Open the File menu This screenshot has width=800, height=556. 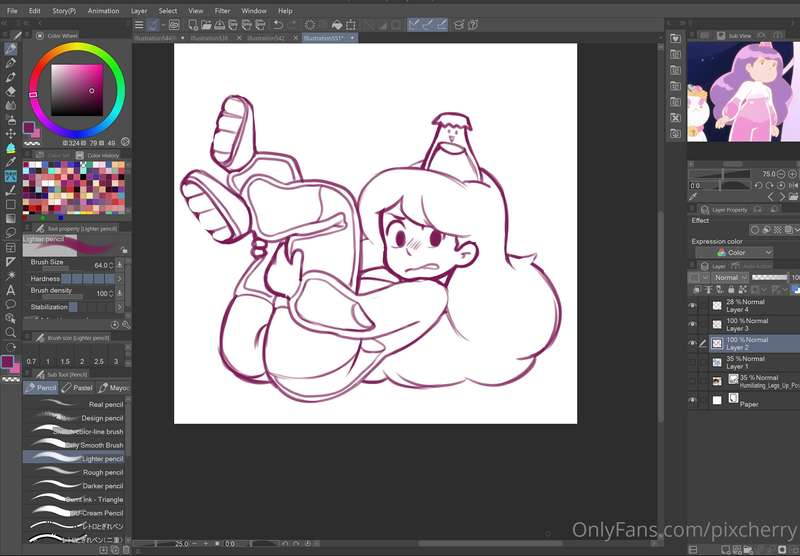point(12,10)
